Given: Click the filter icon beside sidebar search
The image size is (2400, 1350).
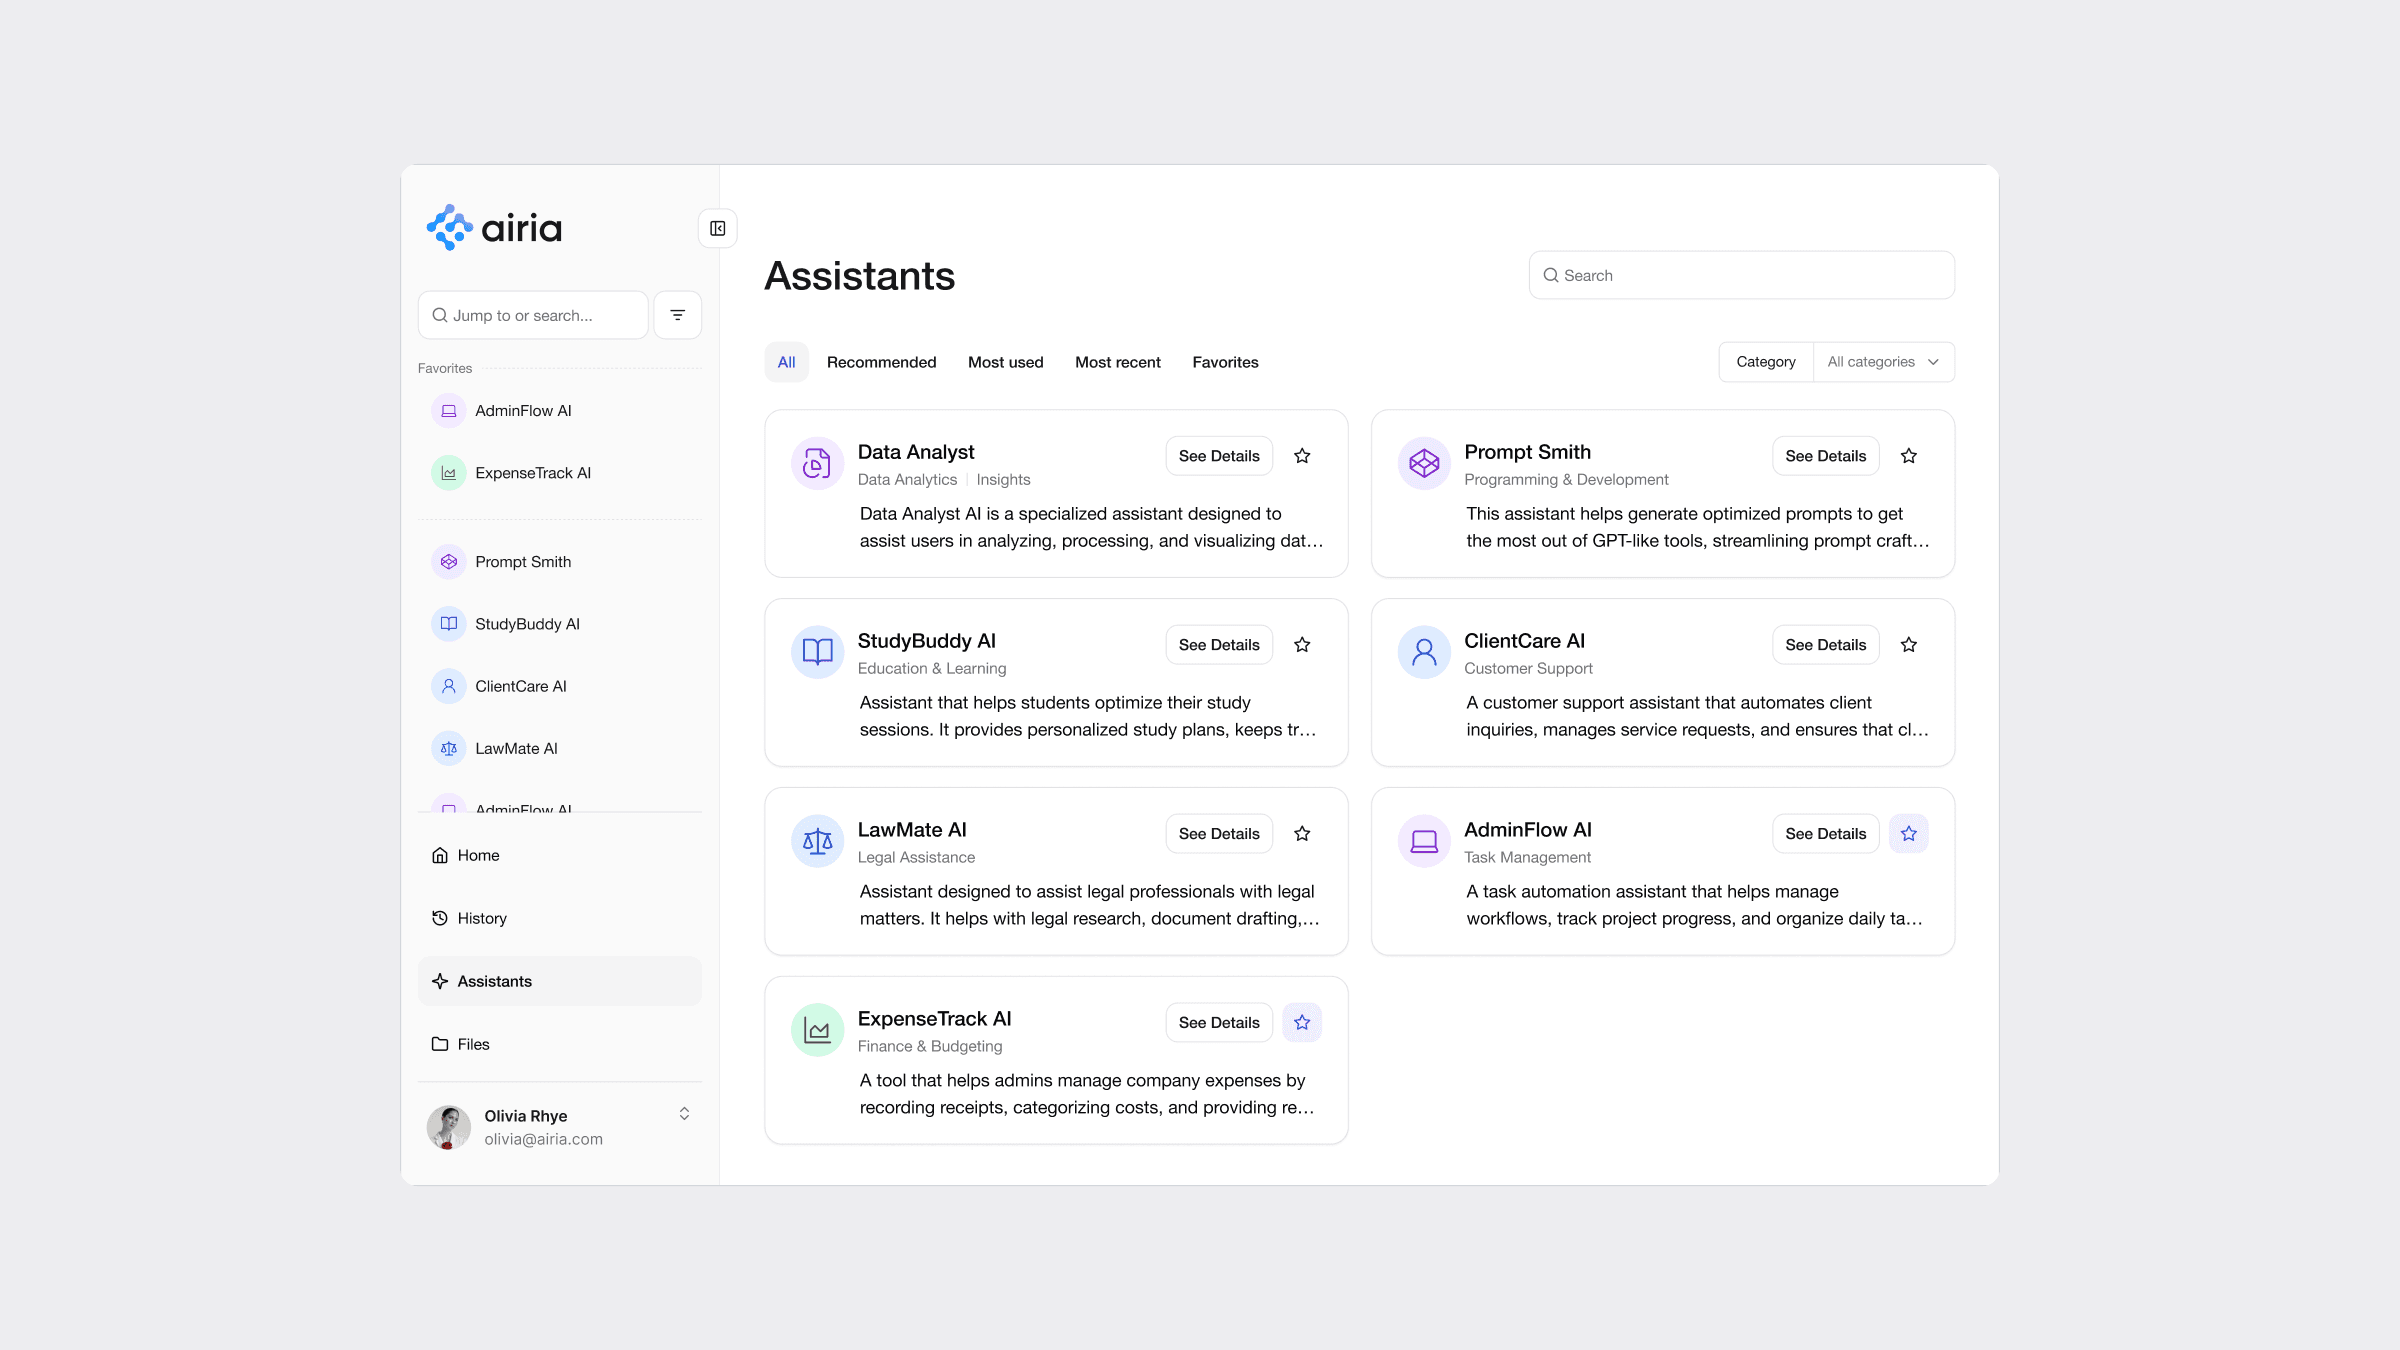Looking at the screenshot, I should [x=677, y=315].
